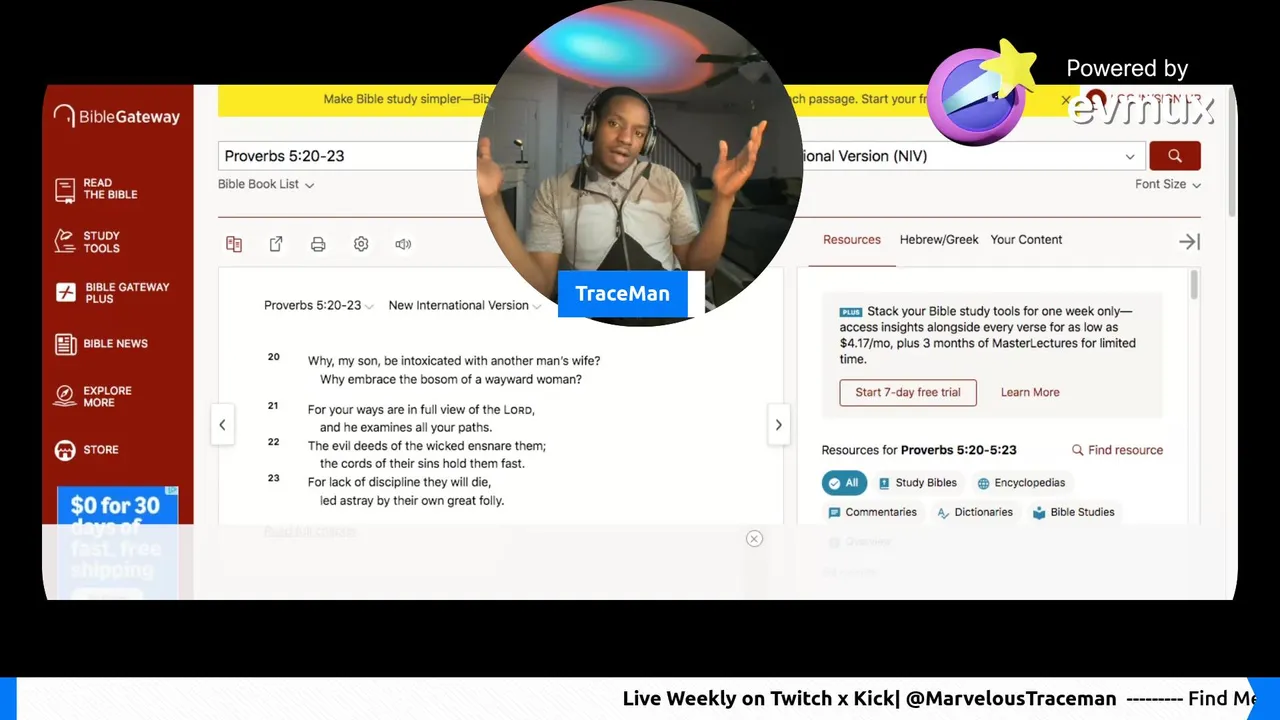The image size is (1280, 720).
Task: Go to the next passage arrow
Action: coord(778,425)
